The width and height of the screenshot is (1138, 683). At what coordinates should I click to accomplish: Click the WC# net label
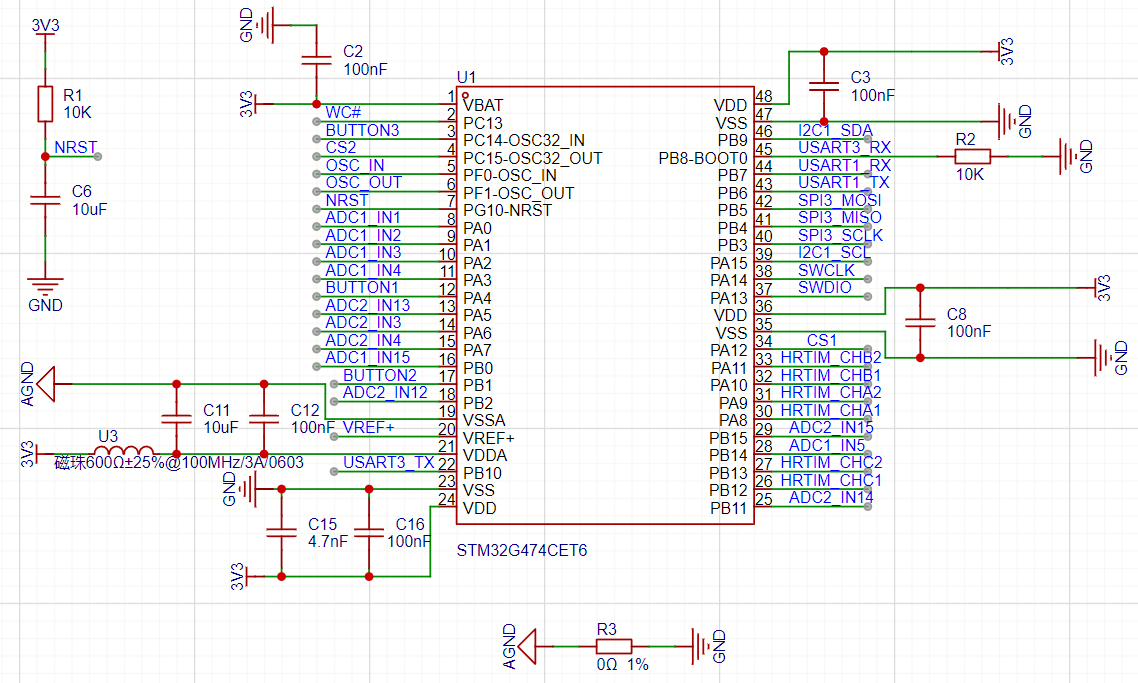[343, 113]
